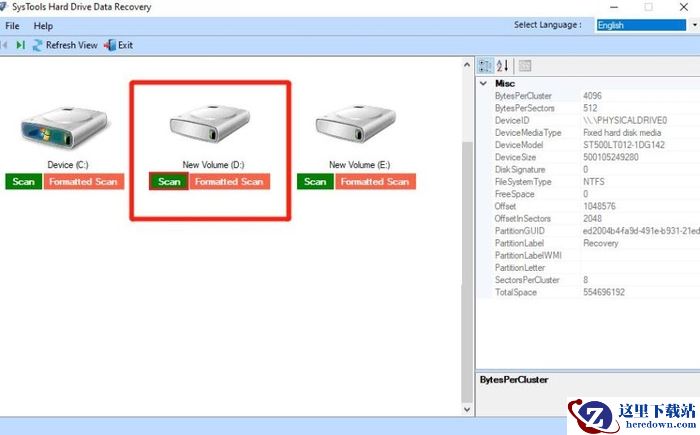Click Scan for New Volume (E:)

(x=315, y=182)
